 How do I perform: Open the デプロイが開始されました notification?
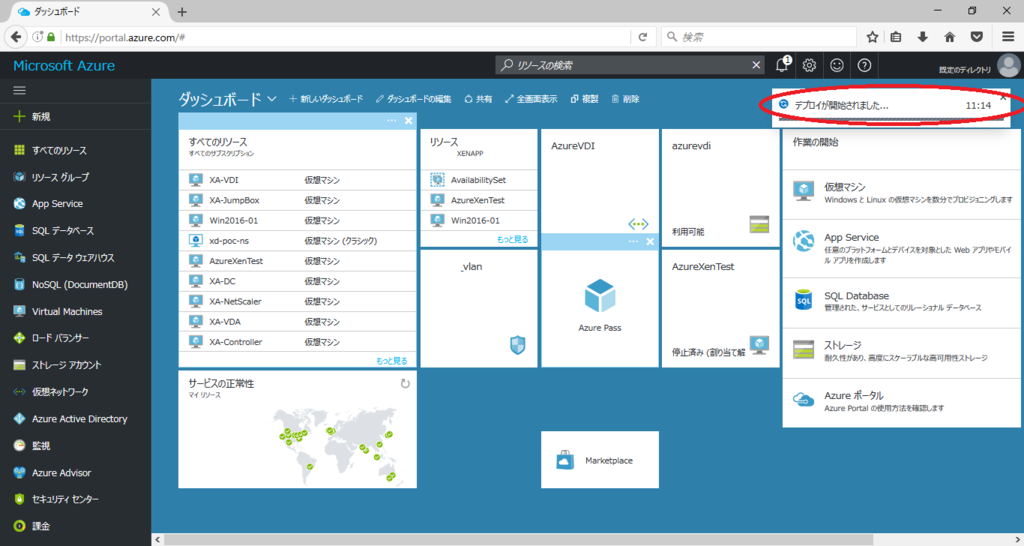click(x=891, y=106)
